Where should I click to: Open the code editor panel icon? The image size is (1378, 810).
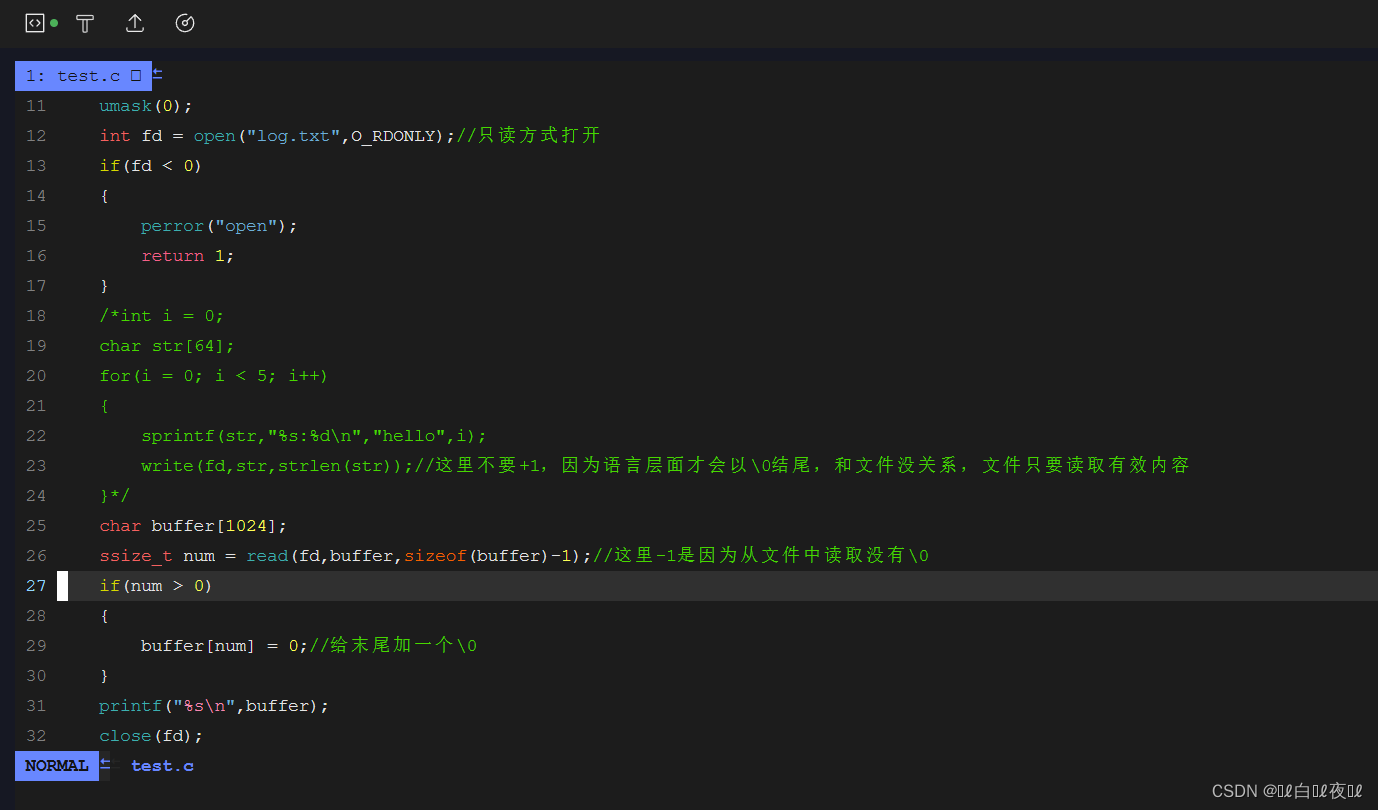(35, 23)
